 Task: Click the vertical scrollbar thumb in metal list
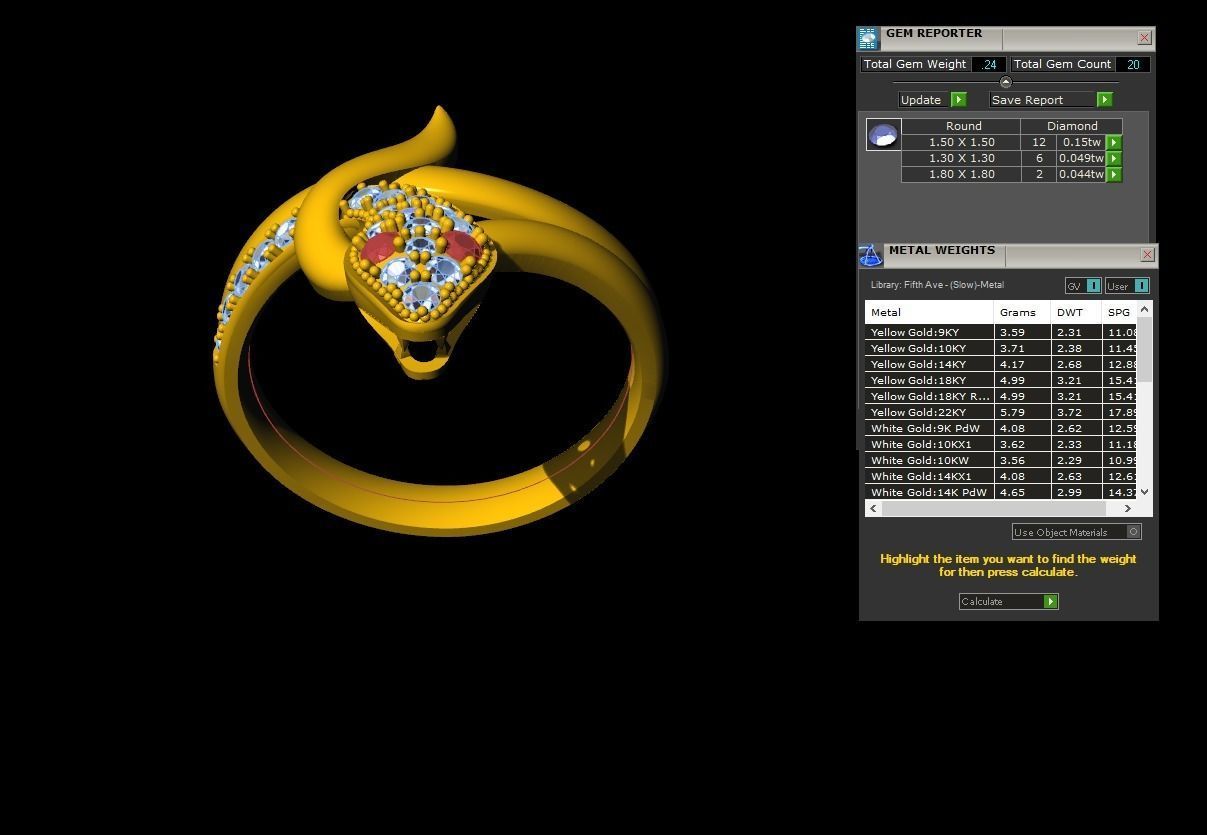(1145, 350)
